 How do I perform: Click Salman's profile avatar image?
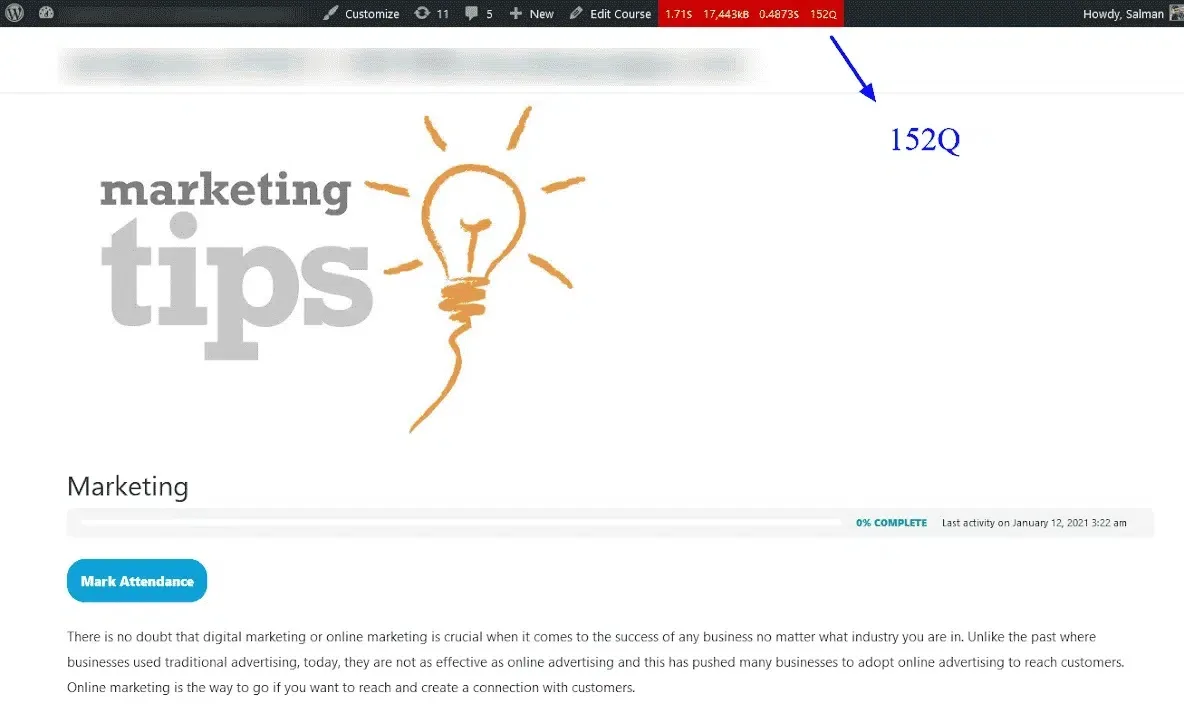pyautogui.click(x=1173, y=13)
